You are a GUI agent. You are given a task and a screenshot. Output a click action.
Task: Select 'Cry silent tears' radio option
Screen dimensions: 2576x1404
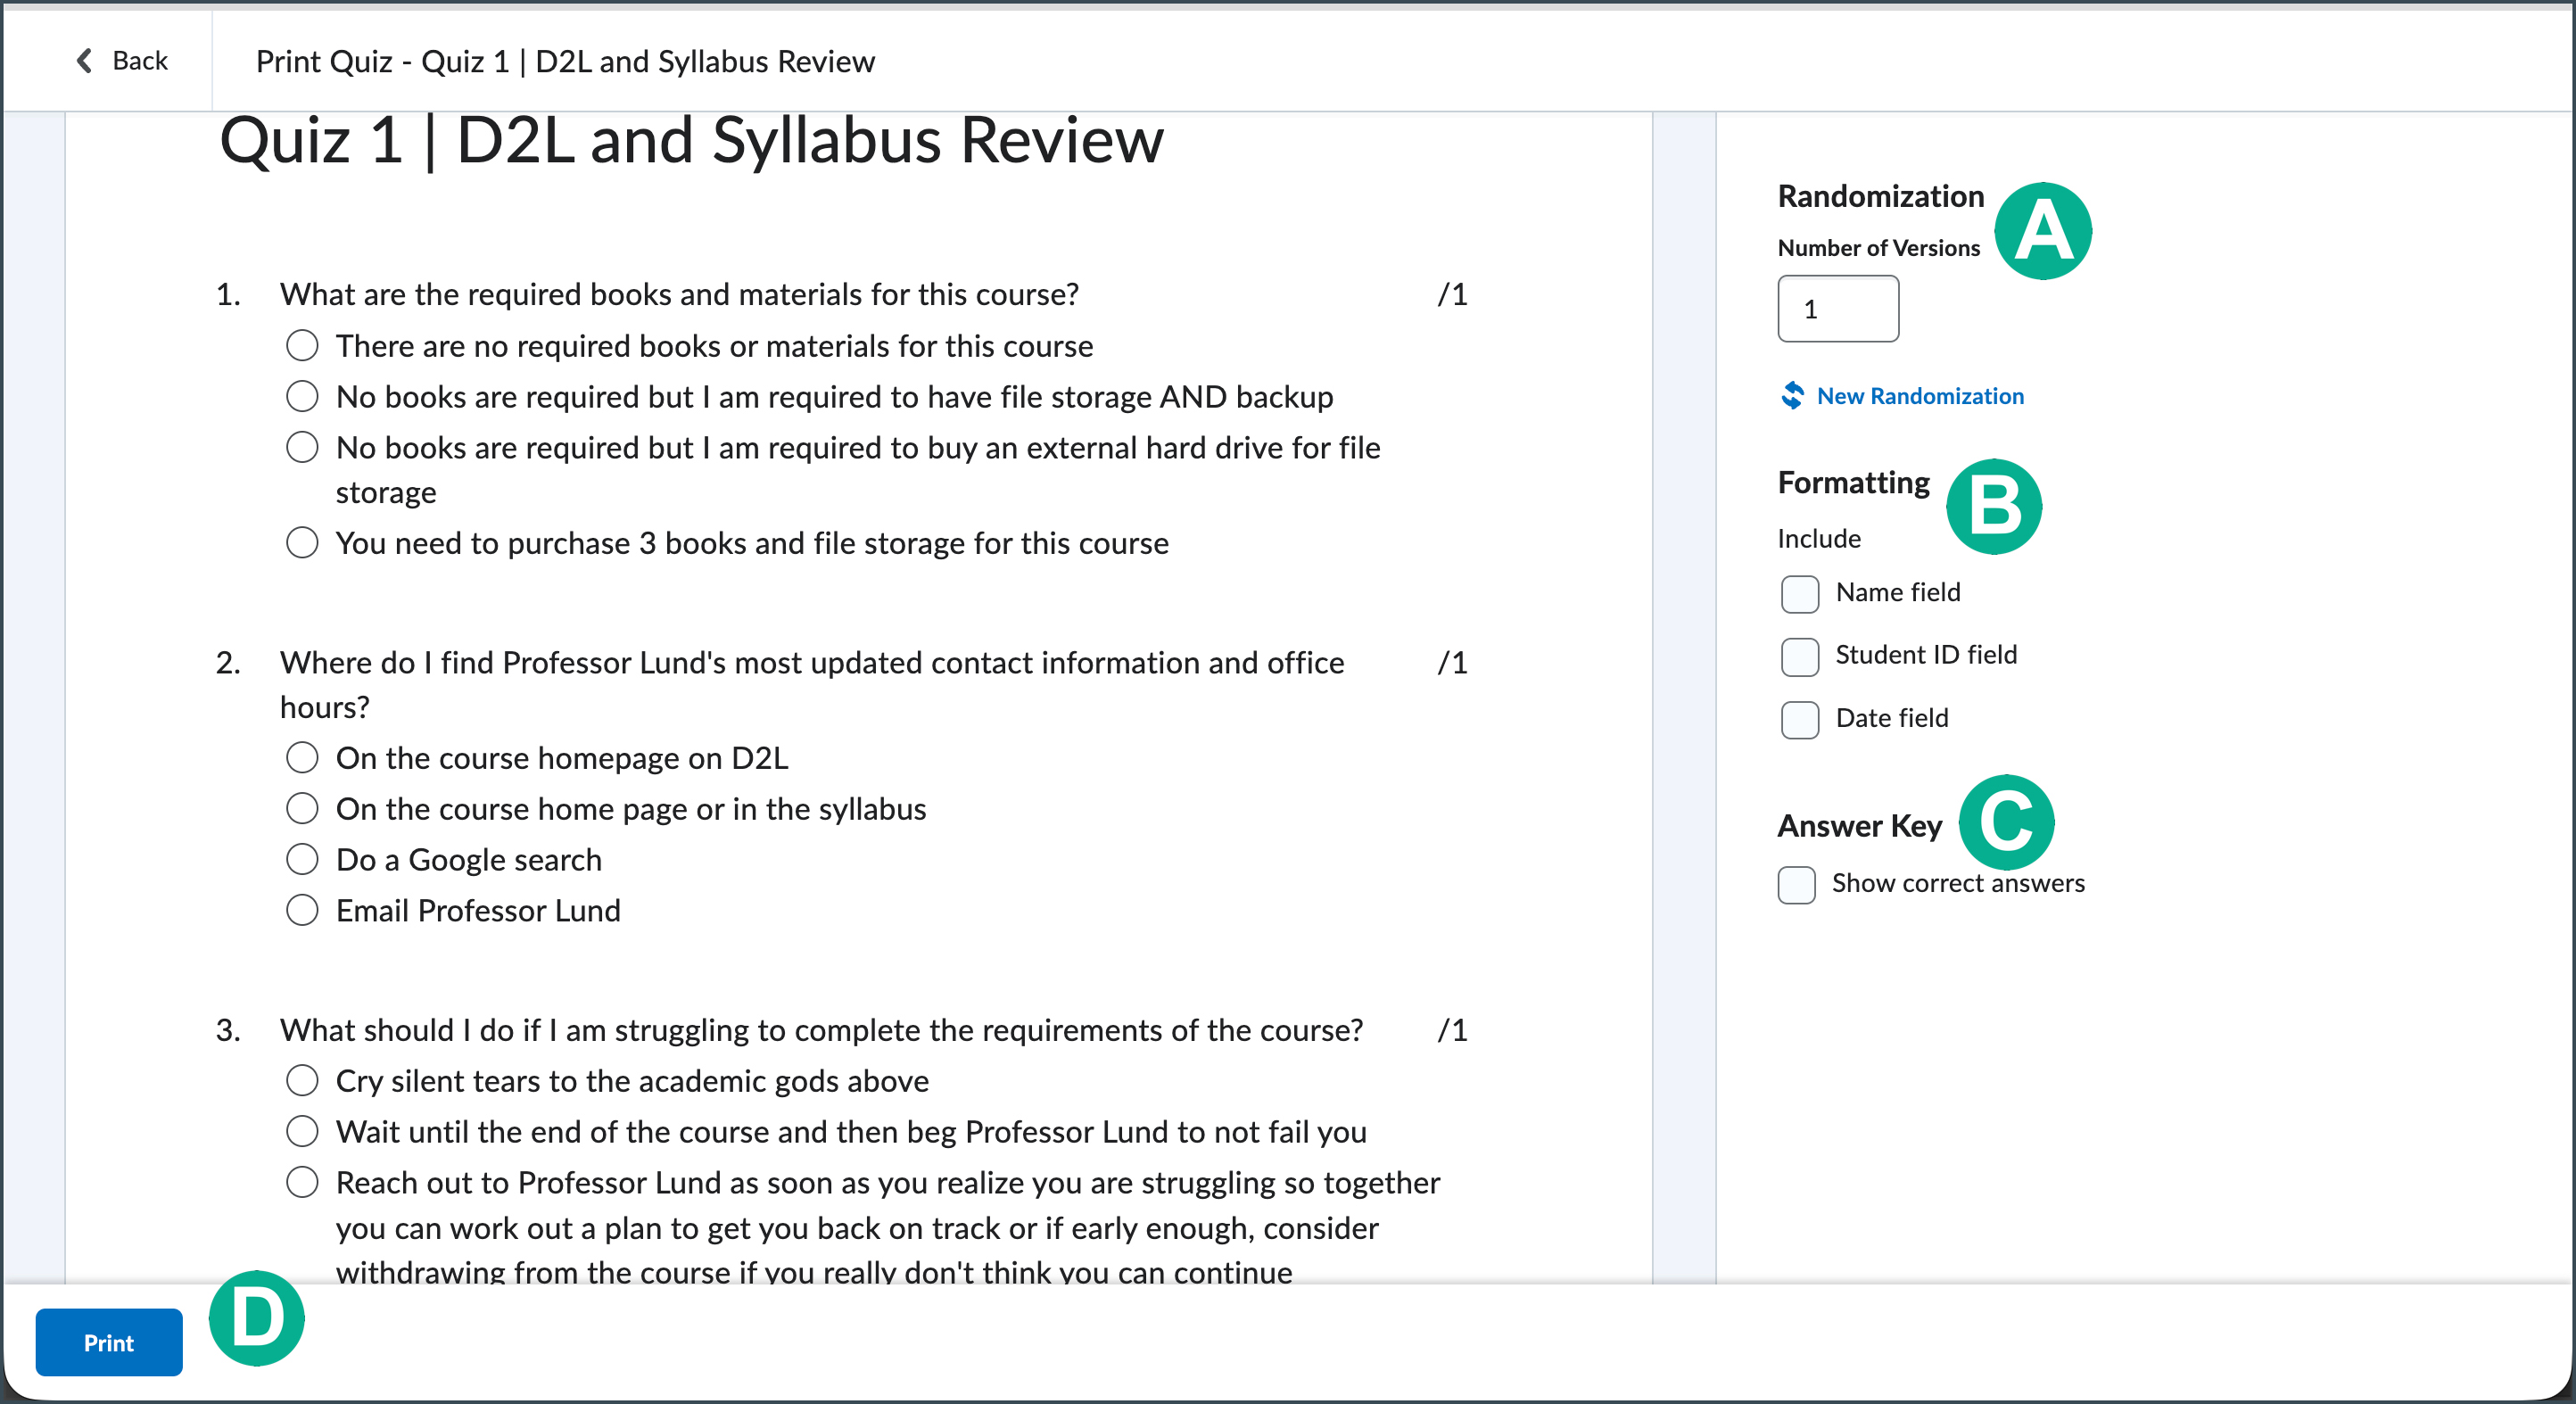tap(302, 1081)
